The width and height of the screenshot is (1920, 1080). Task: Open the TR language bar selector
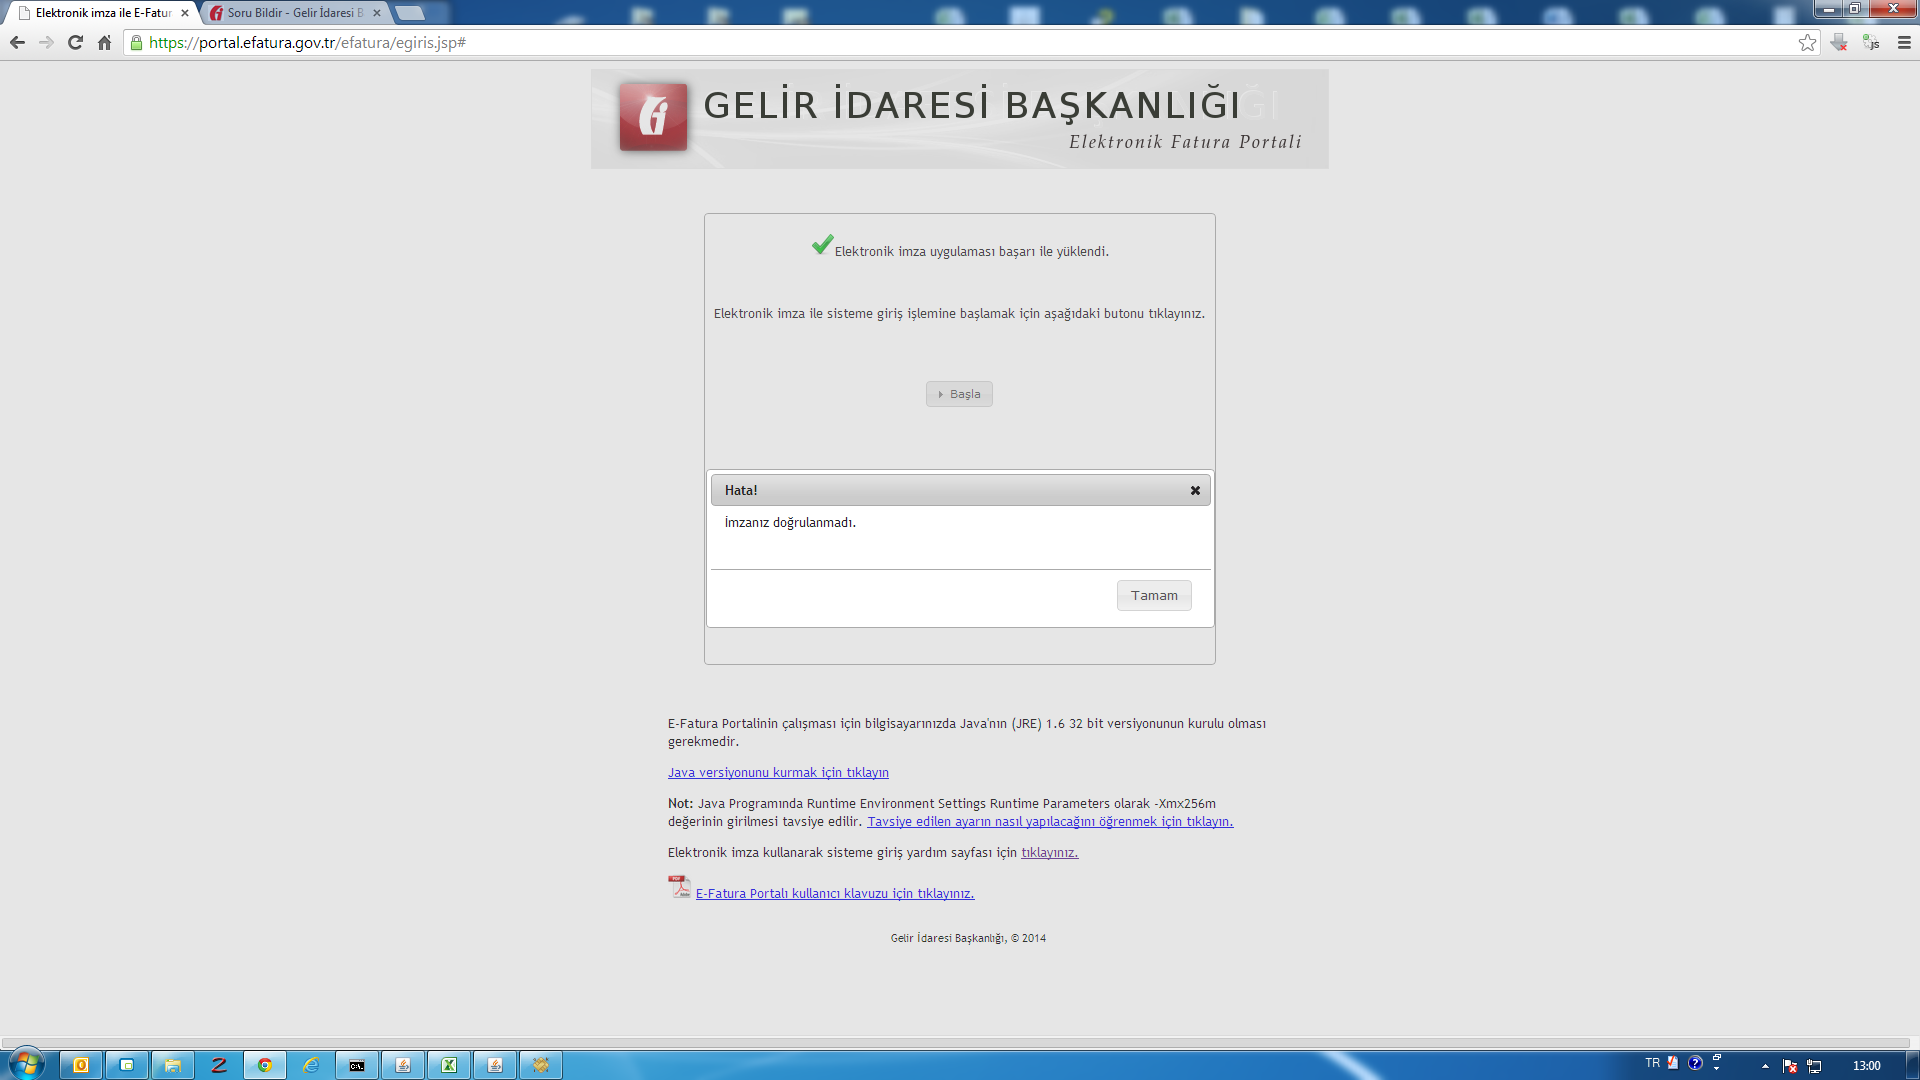(1652, 1063)
